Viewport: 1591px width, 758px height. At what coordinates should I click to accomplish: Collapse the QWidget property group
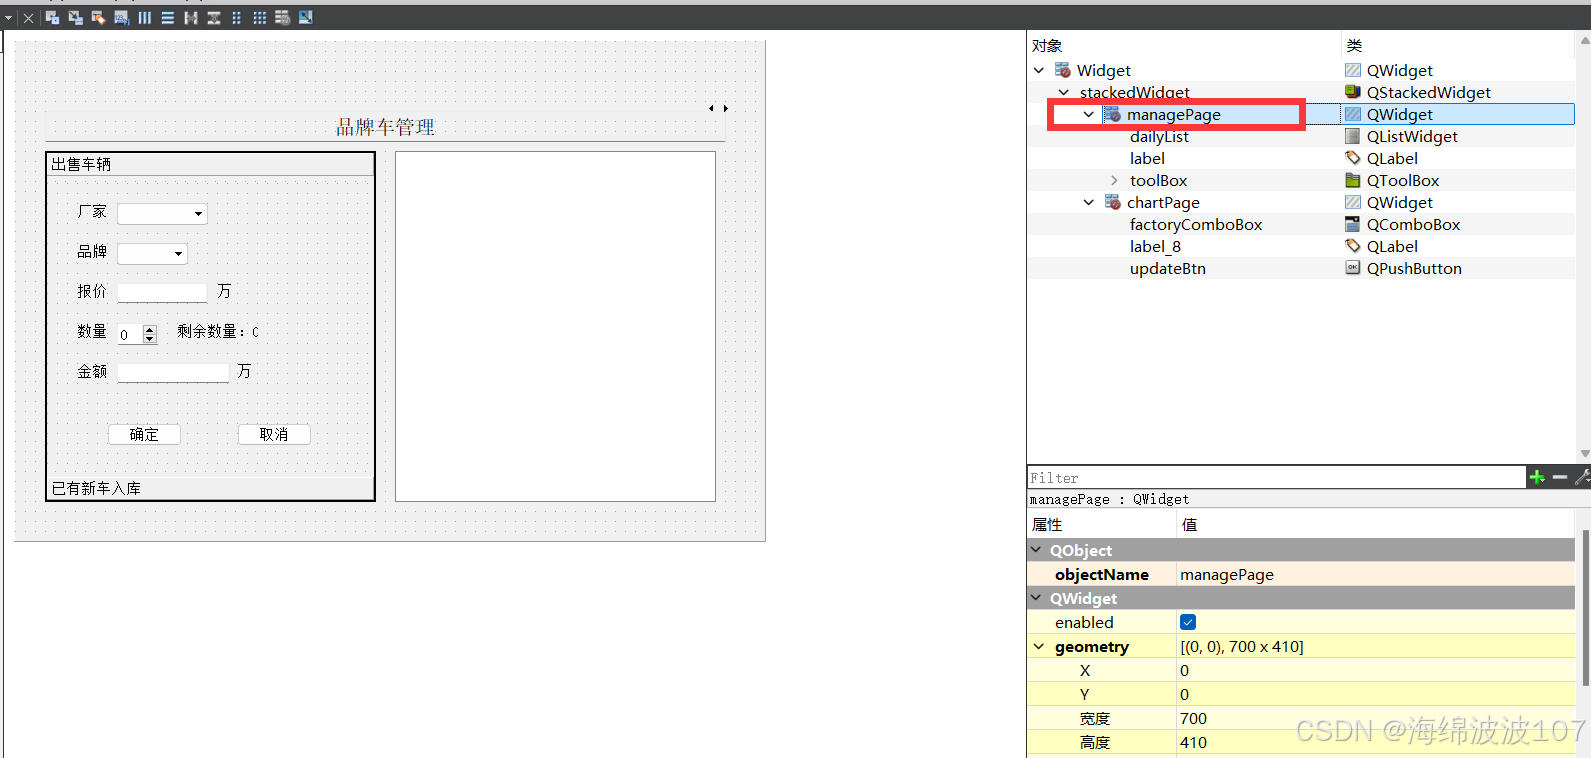[1036, 598]
